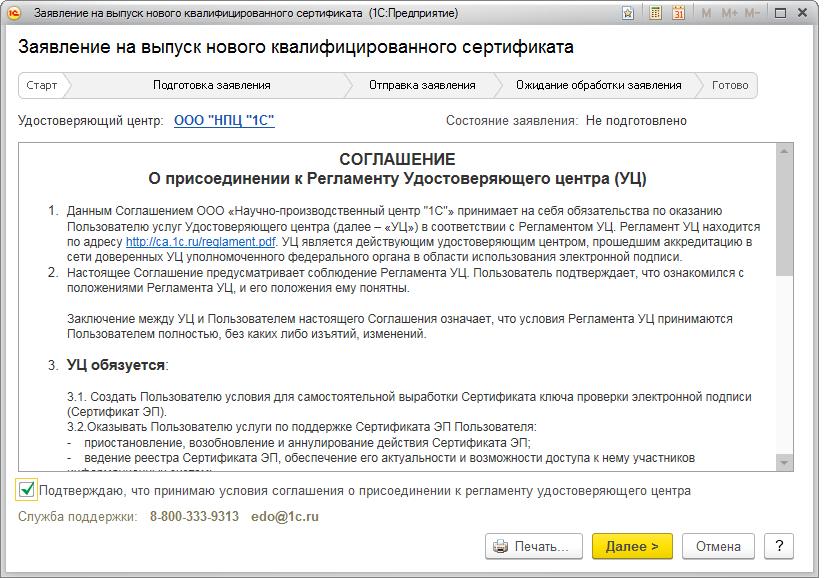Select the Подготовка заявления step
The image size is (833, 578).
(x=211, y=85)
